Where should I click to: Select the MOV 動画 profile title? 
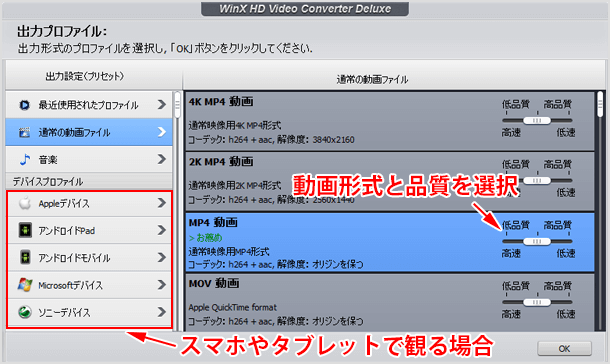pyautogui.click(x=214, y=283)
